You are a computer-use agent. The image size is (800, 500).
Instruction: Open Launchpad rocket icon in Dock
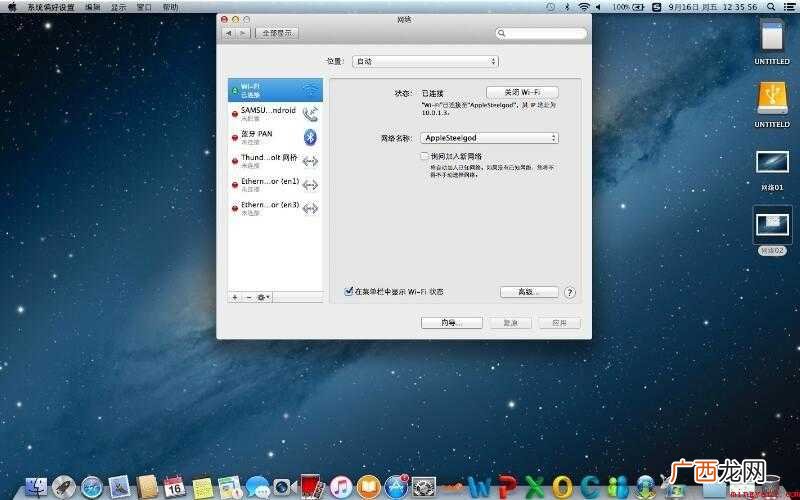pos(64,487)
